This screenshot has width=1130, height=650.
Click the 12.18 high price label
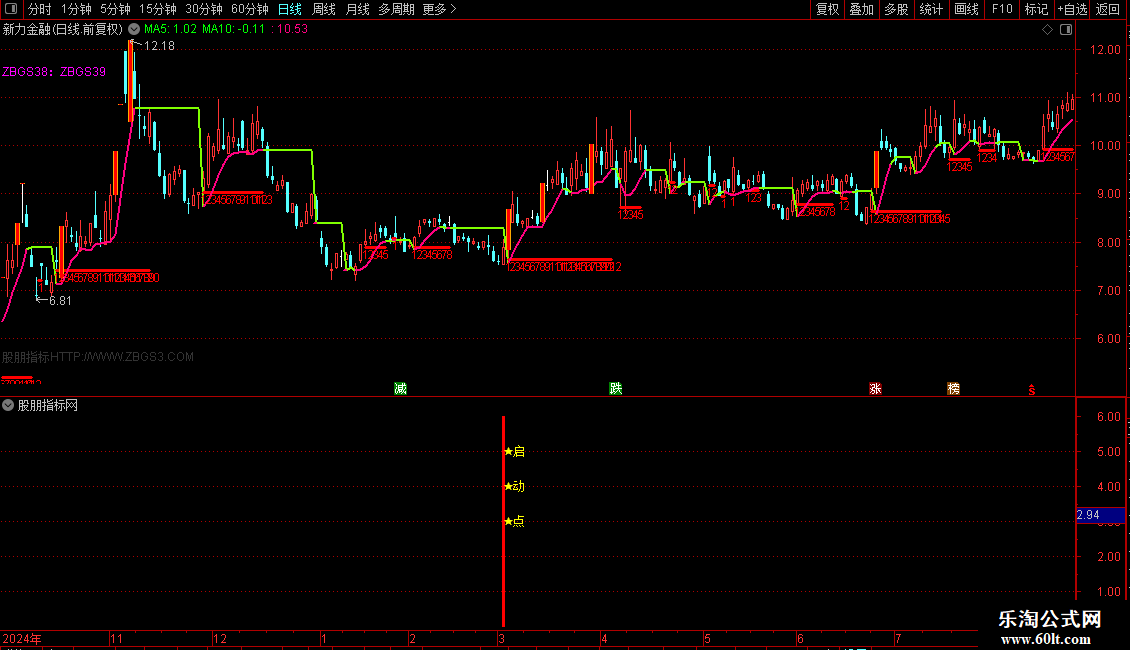point(159,45)
